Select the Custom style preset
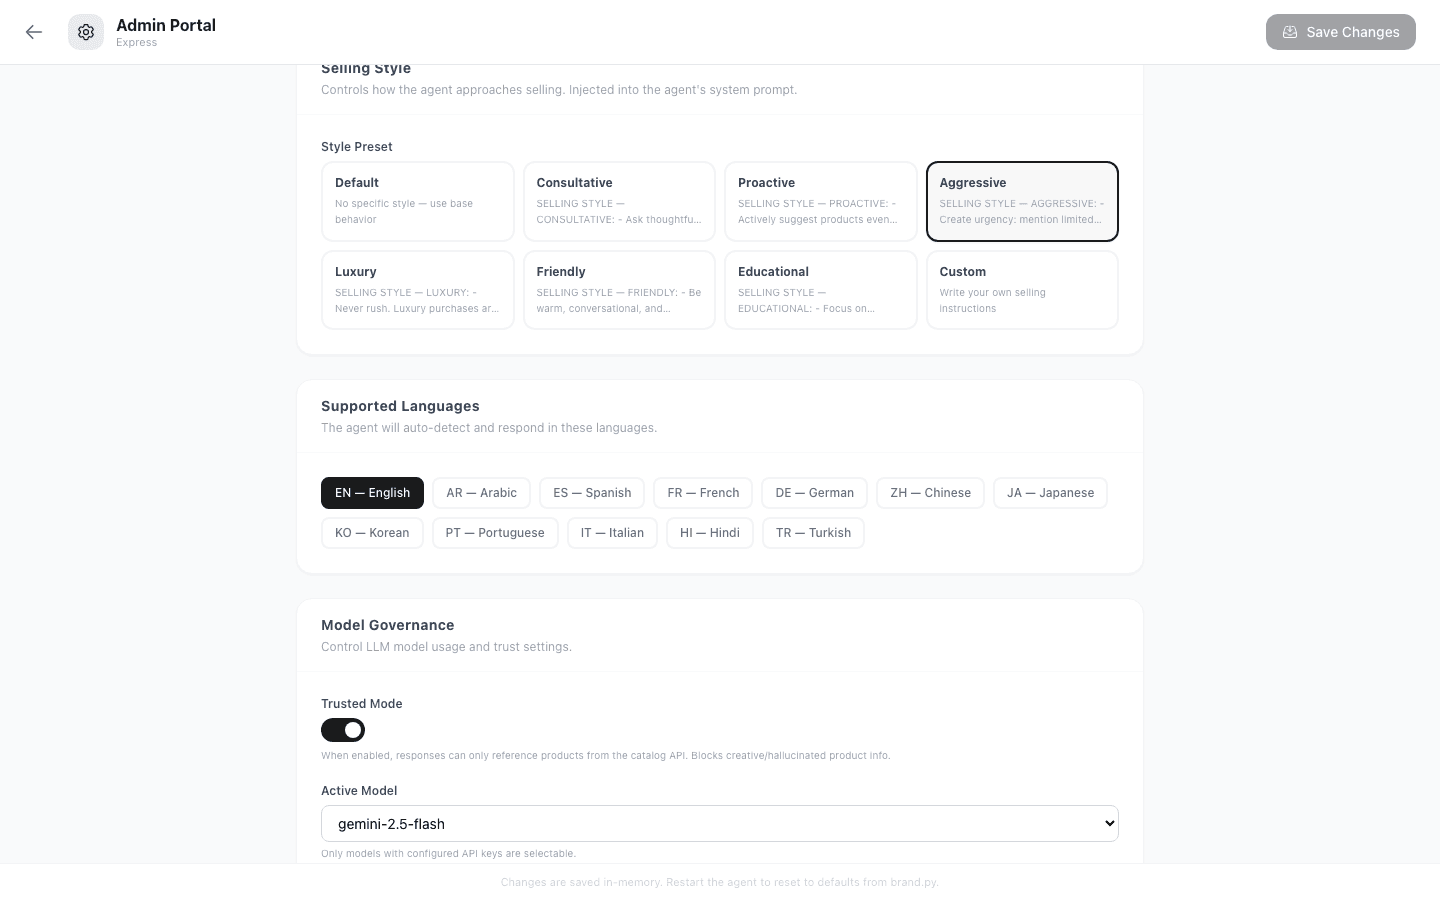The height and width of the screenshot is (900, 1440). (x=1022, y=289)
